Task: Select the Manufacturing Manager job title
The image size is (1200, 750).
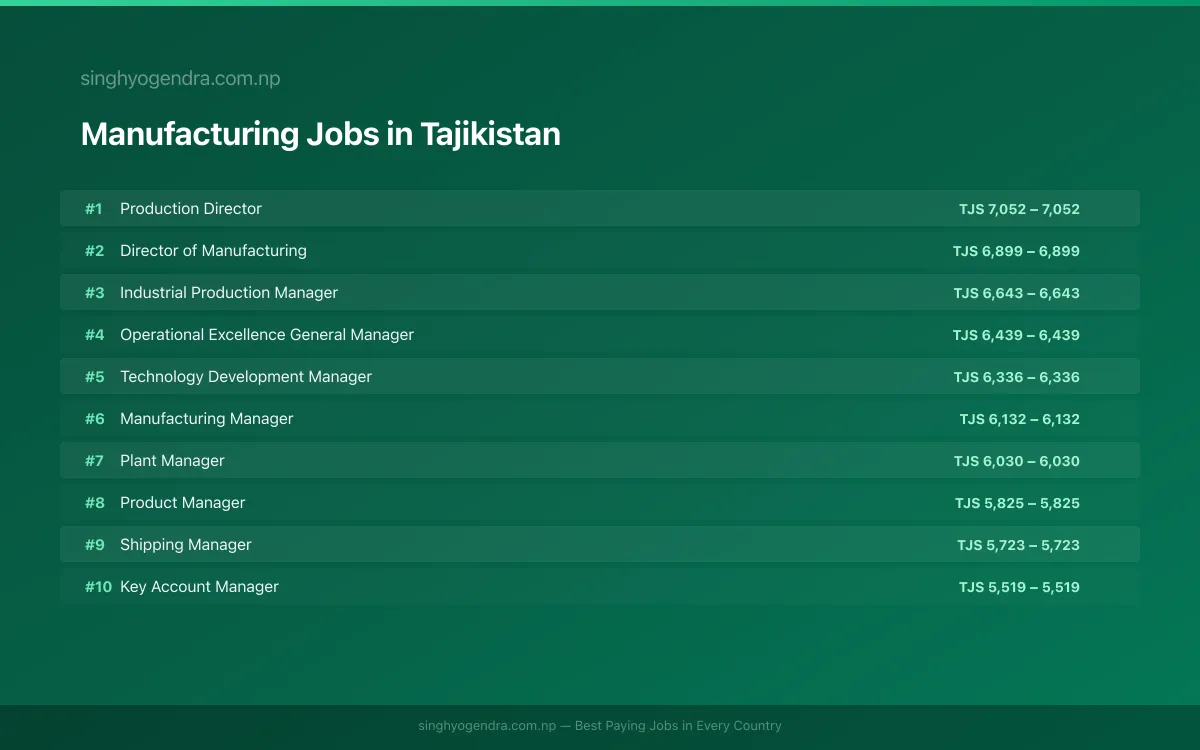Action: (207, 419)
